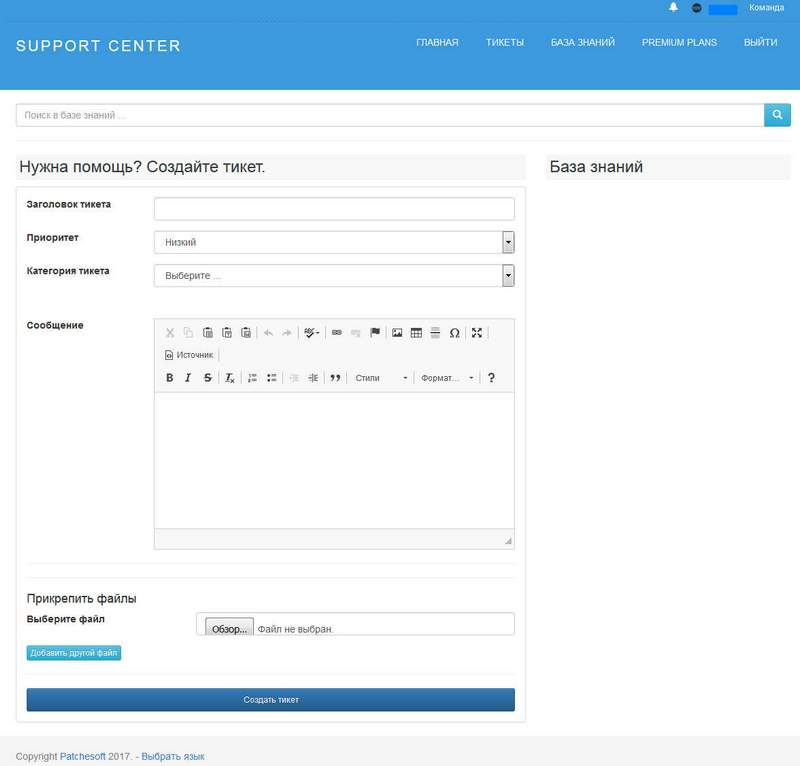Click Paste as plain text icon
Screen dimensions: 800x766
pyautogui.click(x=227, y=333)
